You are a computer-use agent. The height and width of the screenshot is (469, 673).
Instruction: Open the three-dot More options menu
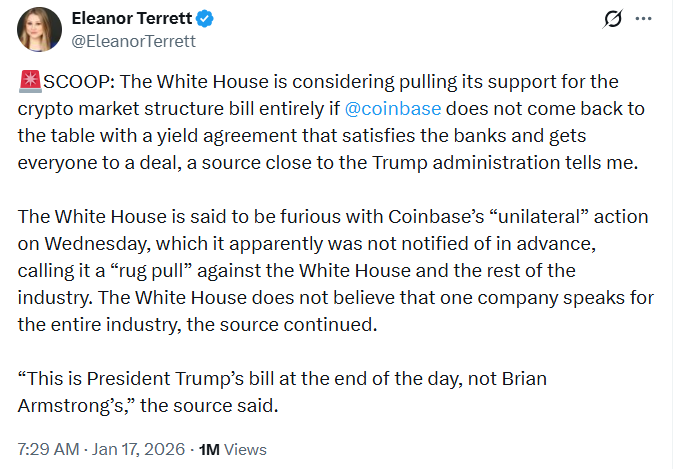point(645,19)
